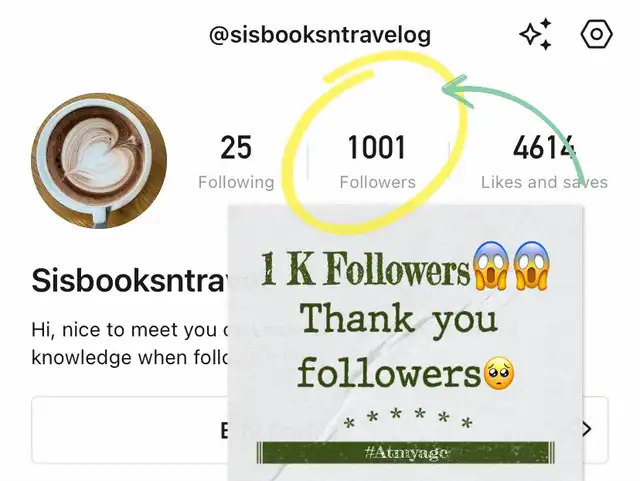Click the green arrow doodle head
This screenshot has height=481, width=640.
[457, 91]
